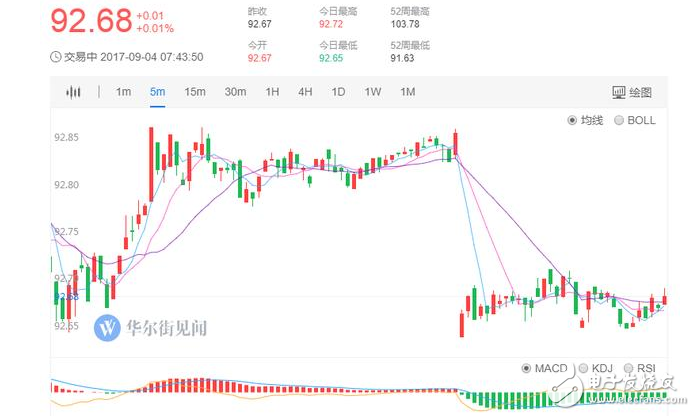The width and height of the screenshot is (695, 416).
Task: Show the 1W weekly chart
Action: (x=372, y=93)
